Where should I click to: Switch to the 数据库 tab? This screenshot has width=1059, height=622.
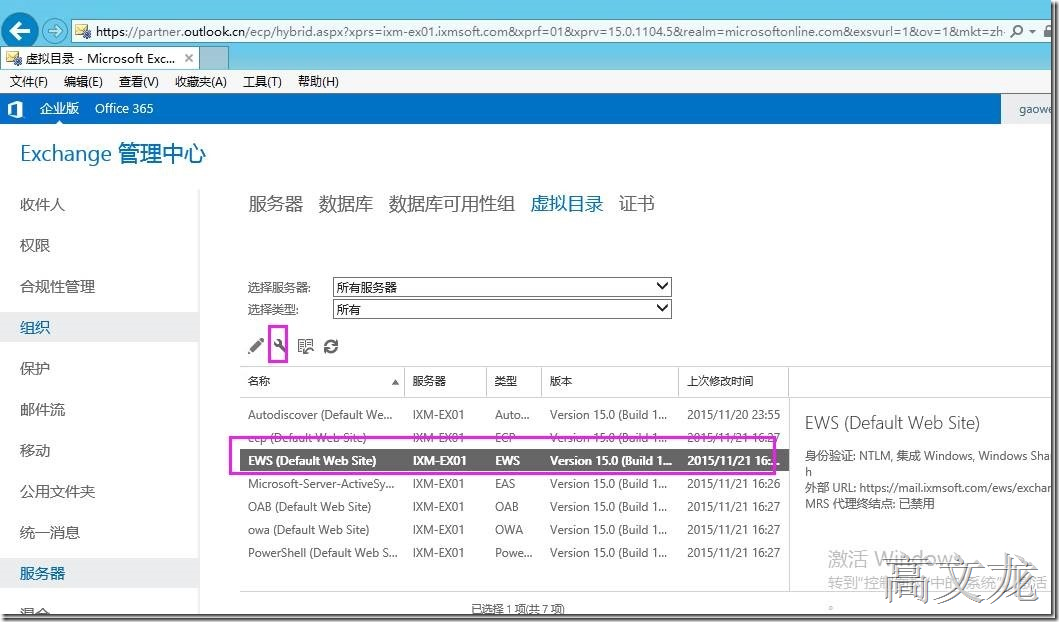346,203
